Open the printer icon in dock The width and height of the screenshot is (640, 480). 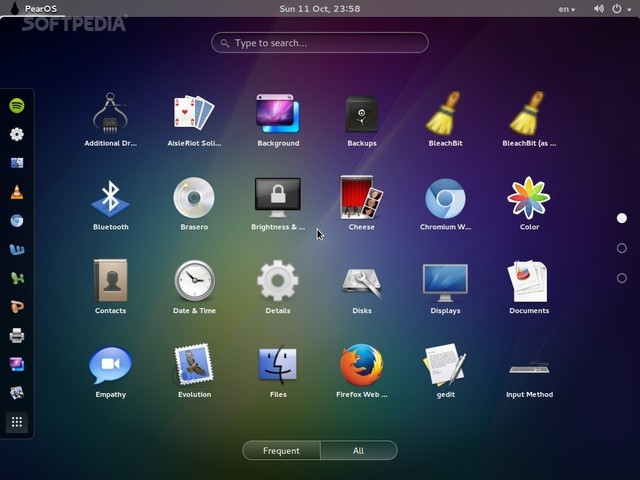[x=17, y=336]
